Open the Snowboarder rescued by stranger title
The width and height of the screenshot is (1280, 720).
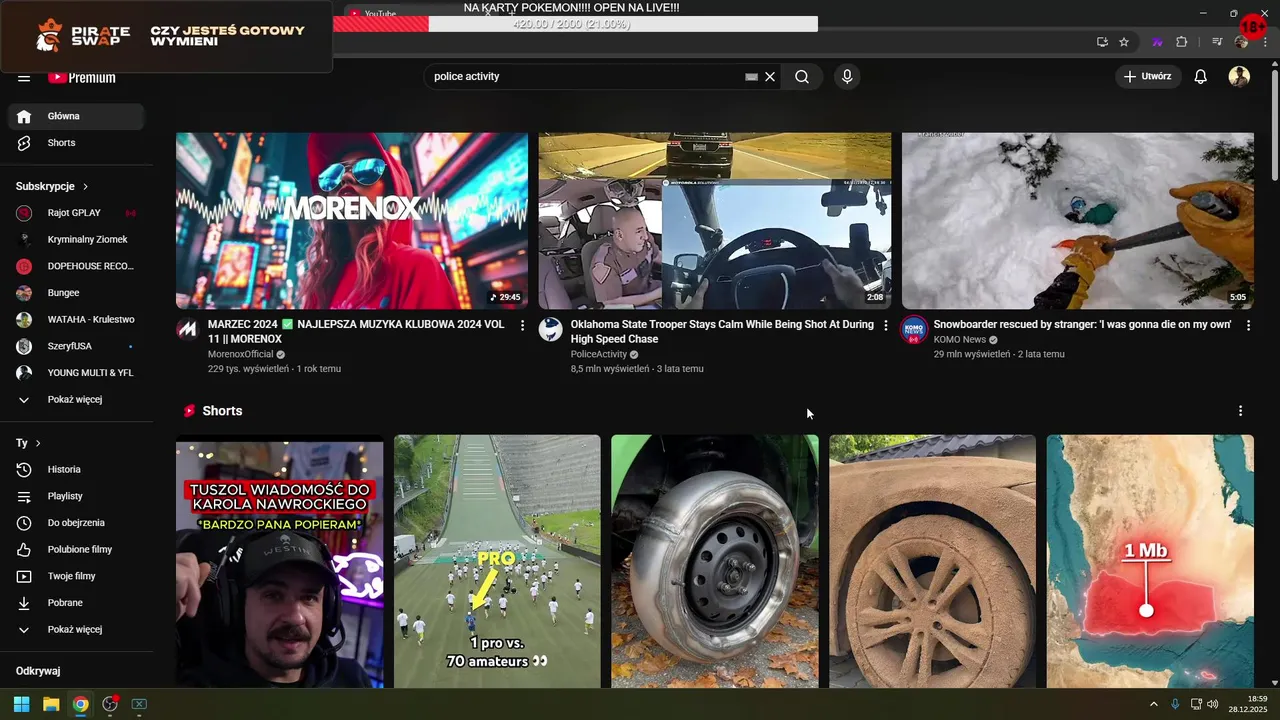coord(1082,325)
